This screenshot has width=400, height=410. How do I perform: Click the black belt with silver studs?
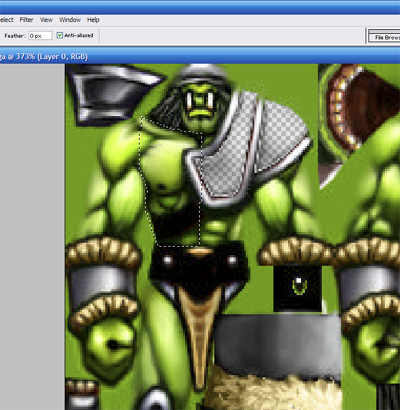coord(199,267)
